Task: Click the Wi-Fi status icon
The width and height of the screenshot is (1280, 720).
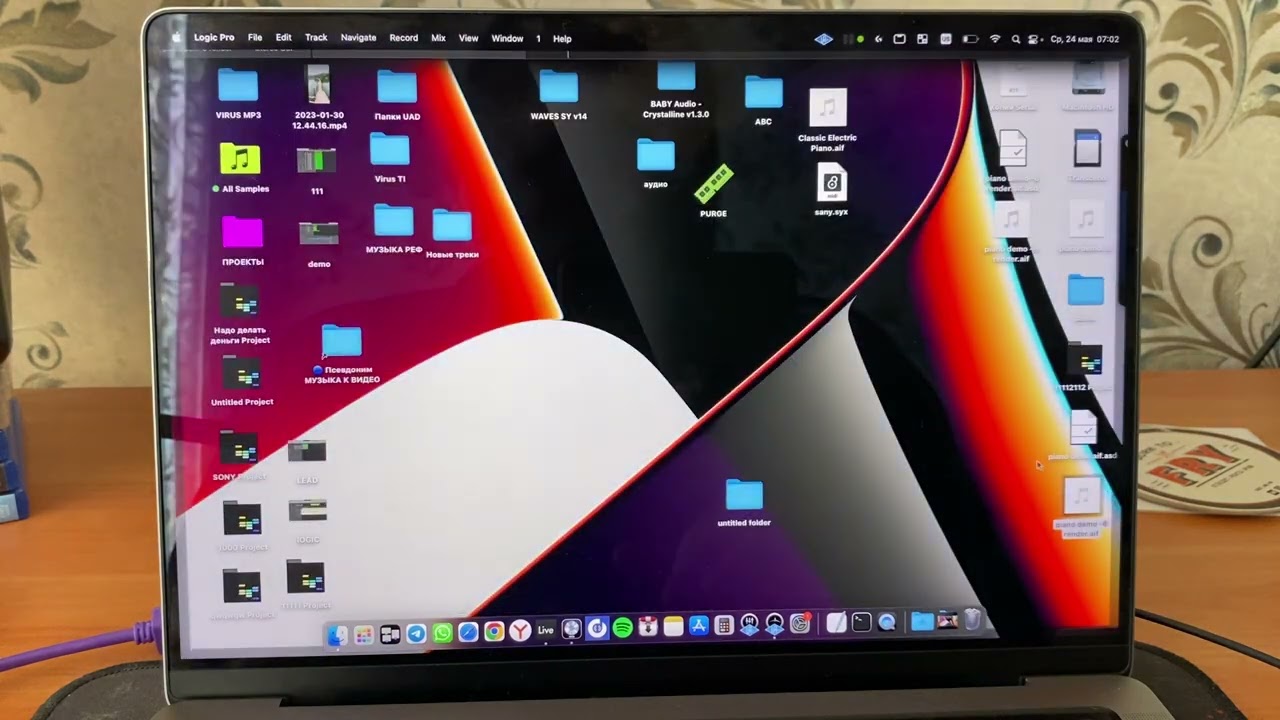Action: pos(995,39)
